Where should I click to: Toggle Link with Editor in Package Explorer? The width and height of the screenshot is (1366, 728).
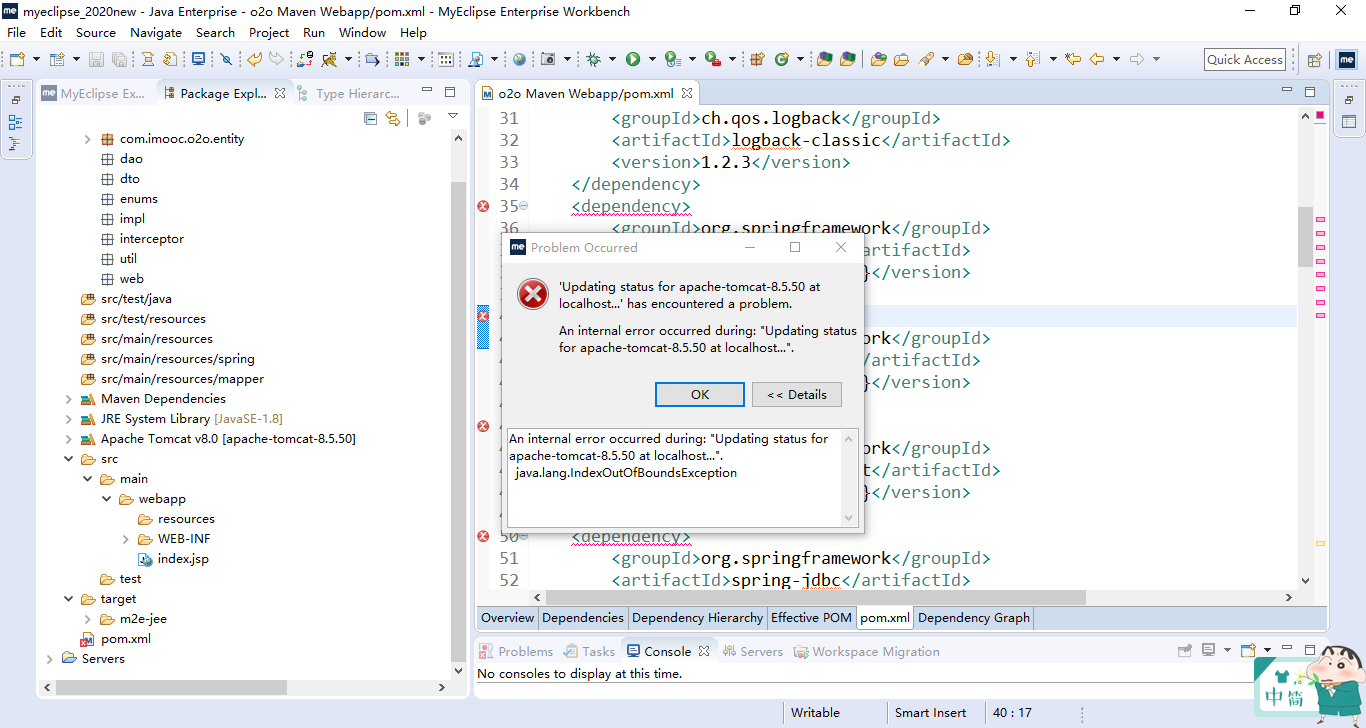pyautogui.click(x=393, y=118)
